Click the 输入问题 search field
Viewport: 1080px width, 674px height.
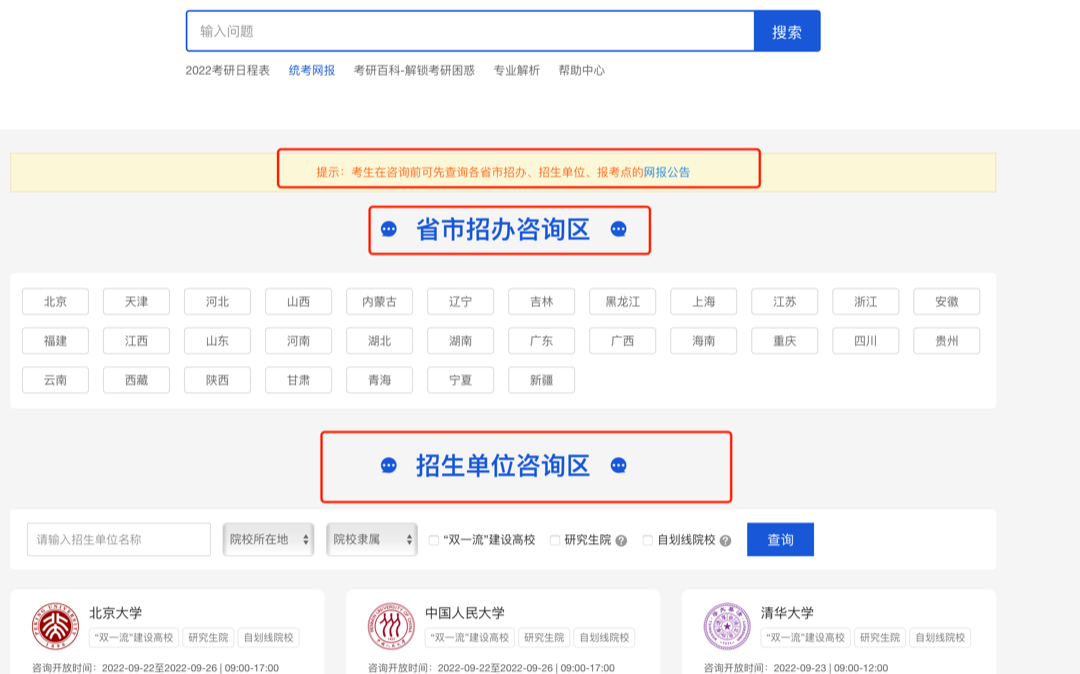point(470,31)
